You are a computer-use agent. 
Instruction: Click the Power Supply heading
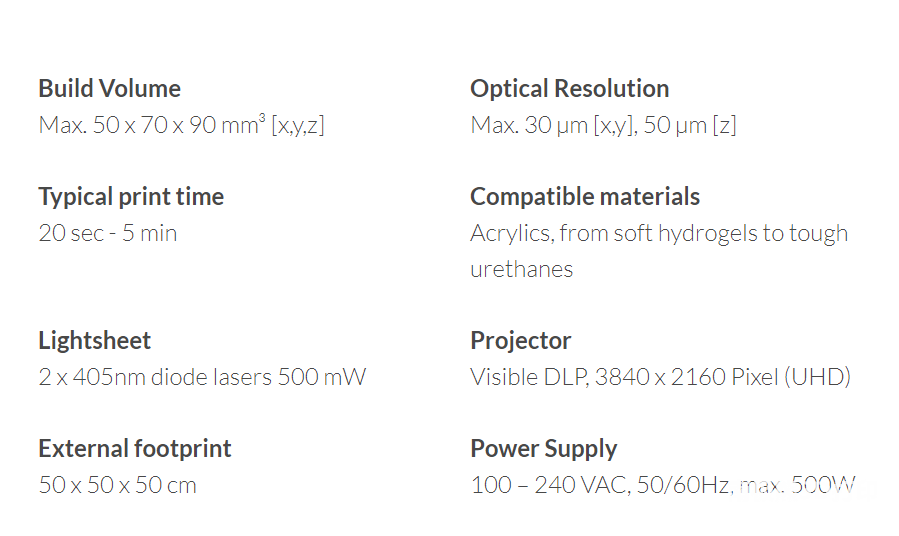pyautogui.click(x=544, y=448)
